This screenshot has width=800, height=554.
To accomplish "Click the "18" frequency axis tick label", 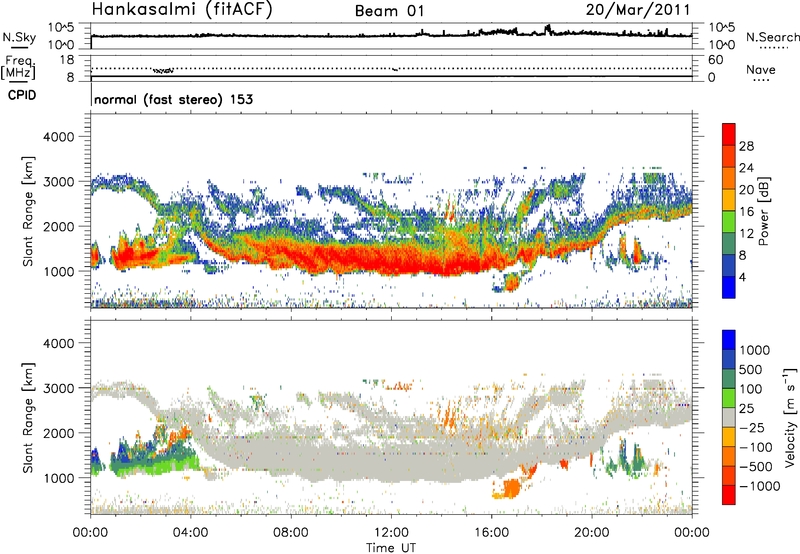I will tap(67, 60).
